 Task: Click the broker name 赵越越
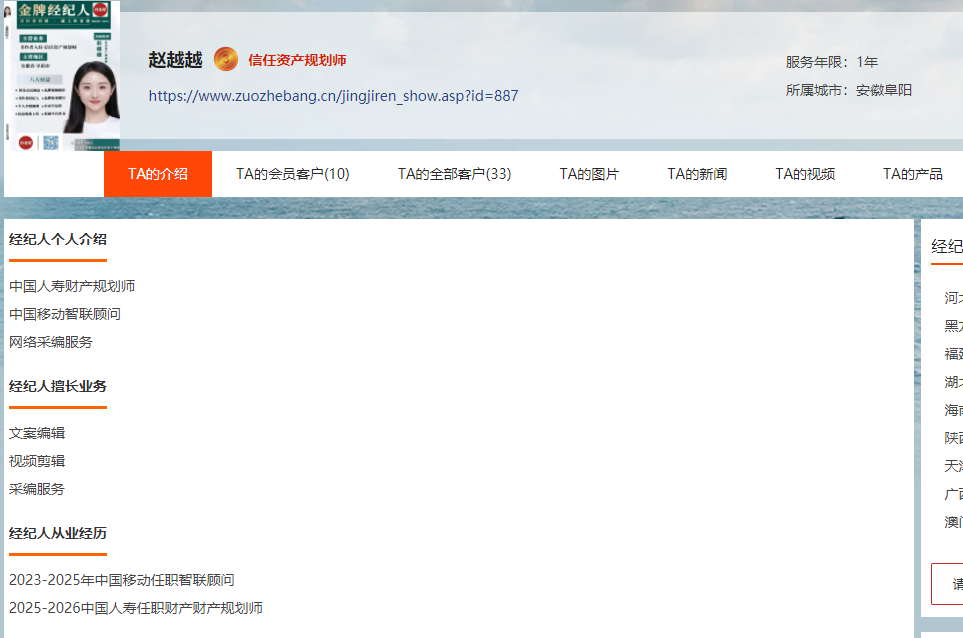tap(175, 60)
